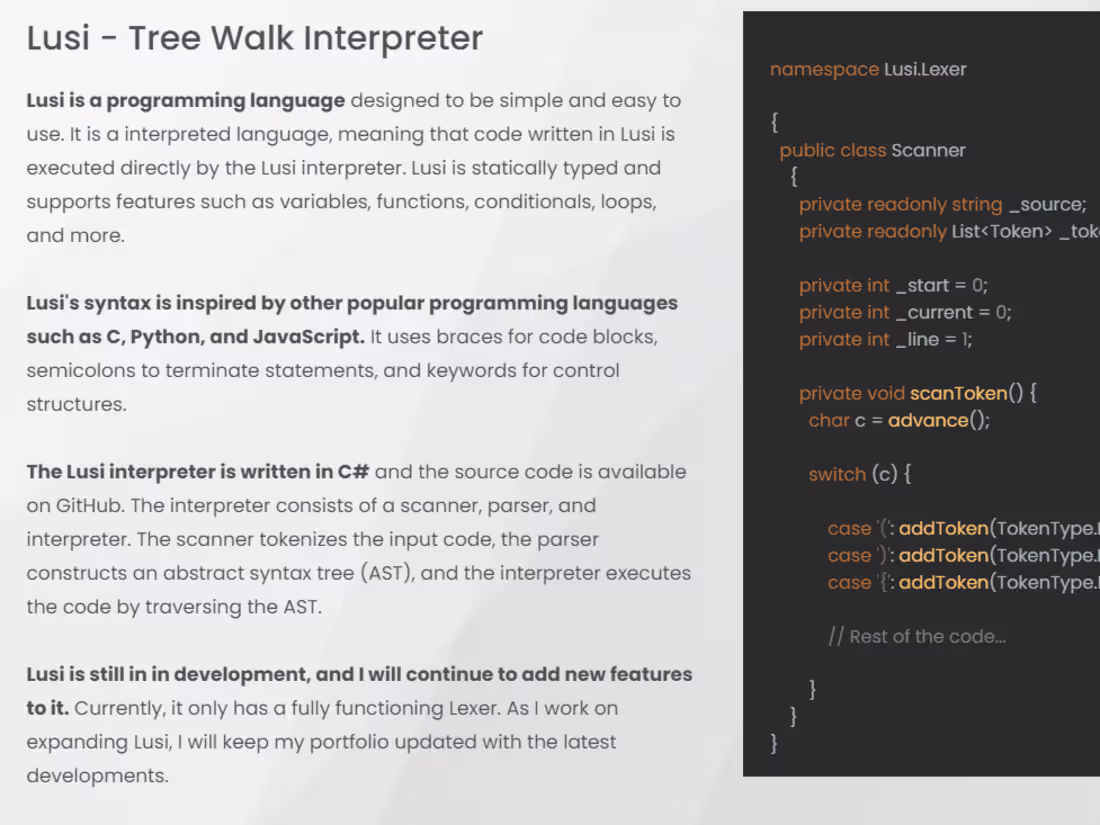Click the "char c = advance();" code line

pos(899,420)
